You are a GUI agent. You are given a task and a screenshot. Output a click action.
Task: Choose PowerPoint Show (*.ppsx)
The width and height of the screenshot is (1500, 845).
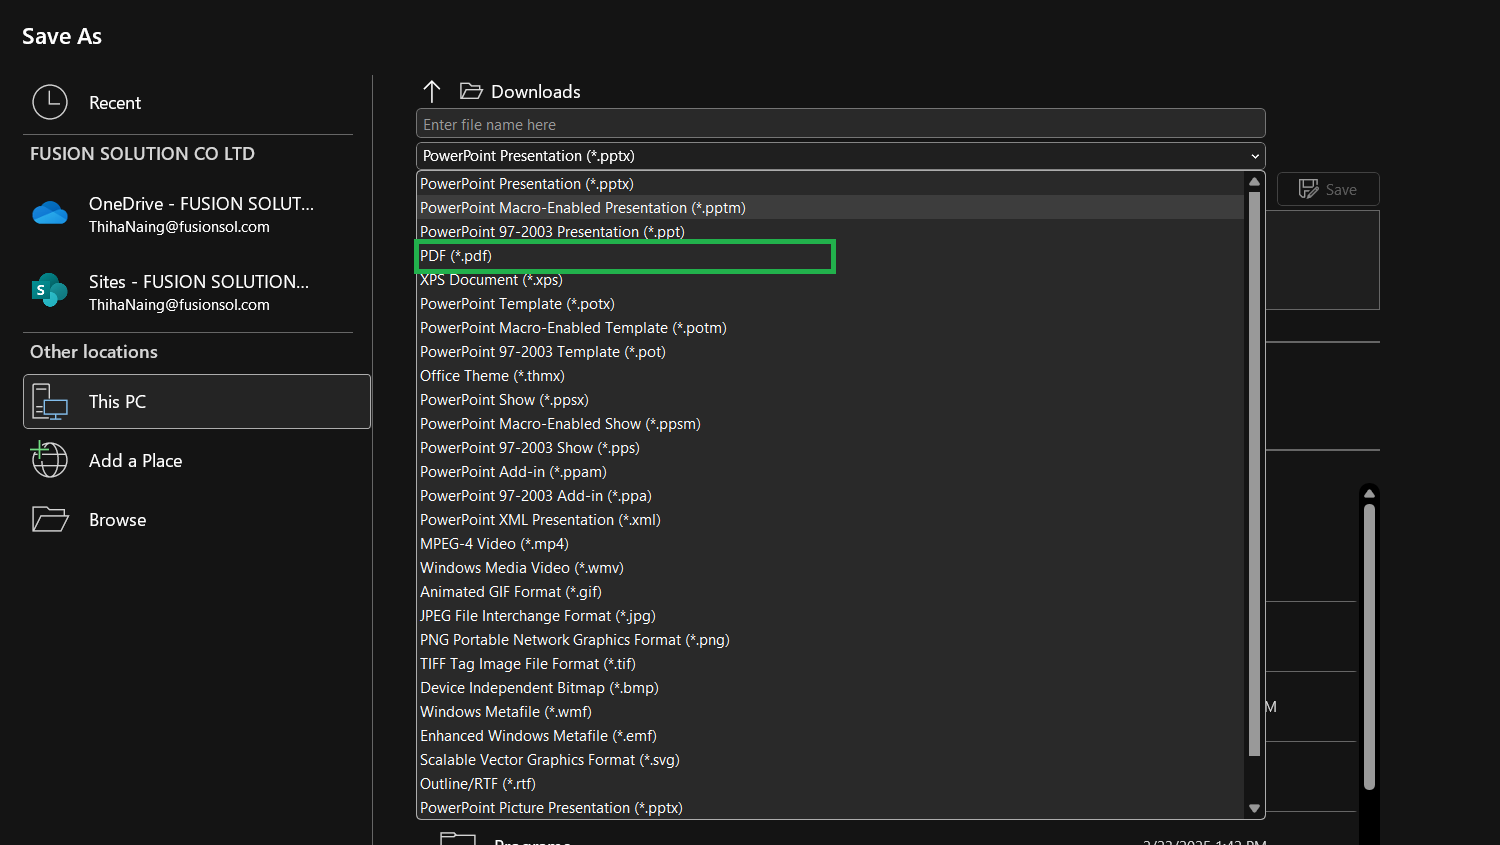pos(831,400)
